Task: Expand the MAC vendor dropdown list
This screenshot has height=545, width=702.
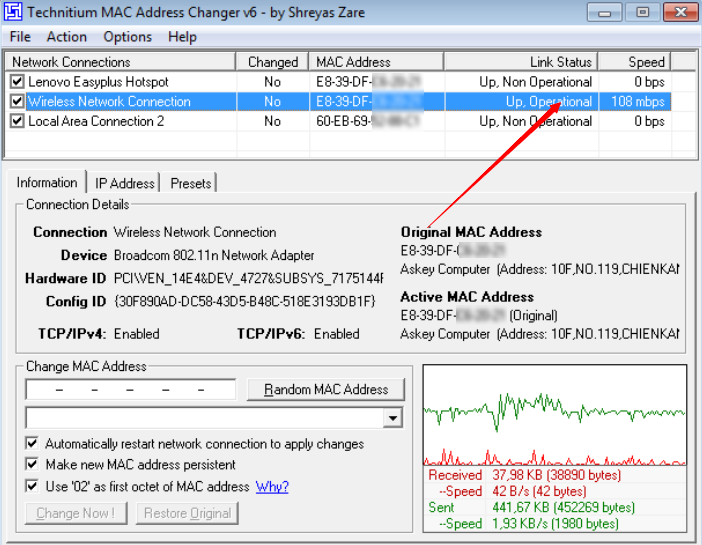Action: [393, 418]
